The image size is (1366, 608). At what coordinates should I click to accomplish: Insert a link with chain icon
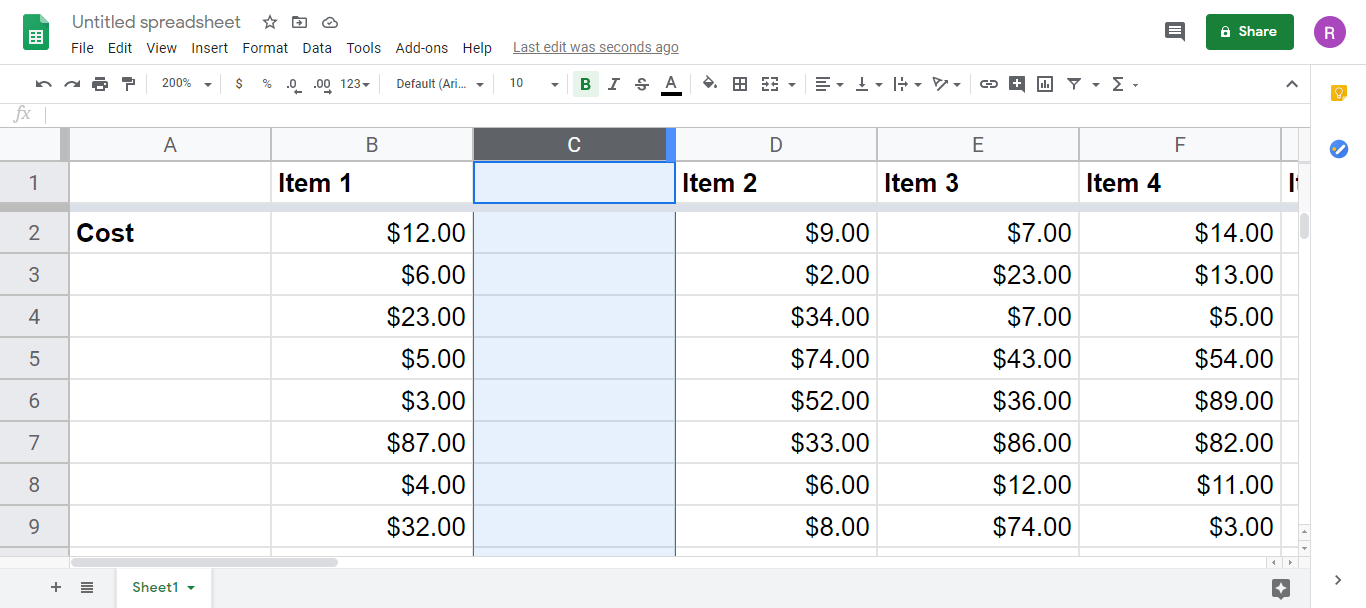tap(989, 84)
